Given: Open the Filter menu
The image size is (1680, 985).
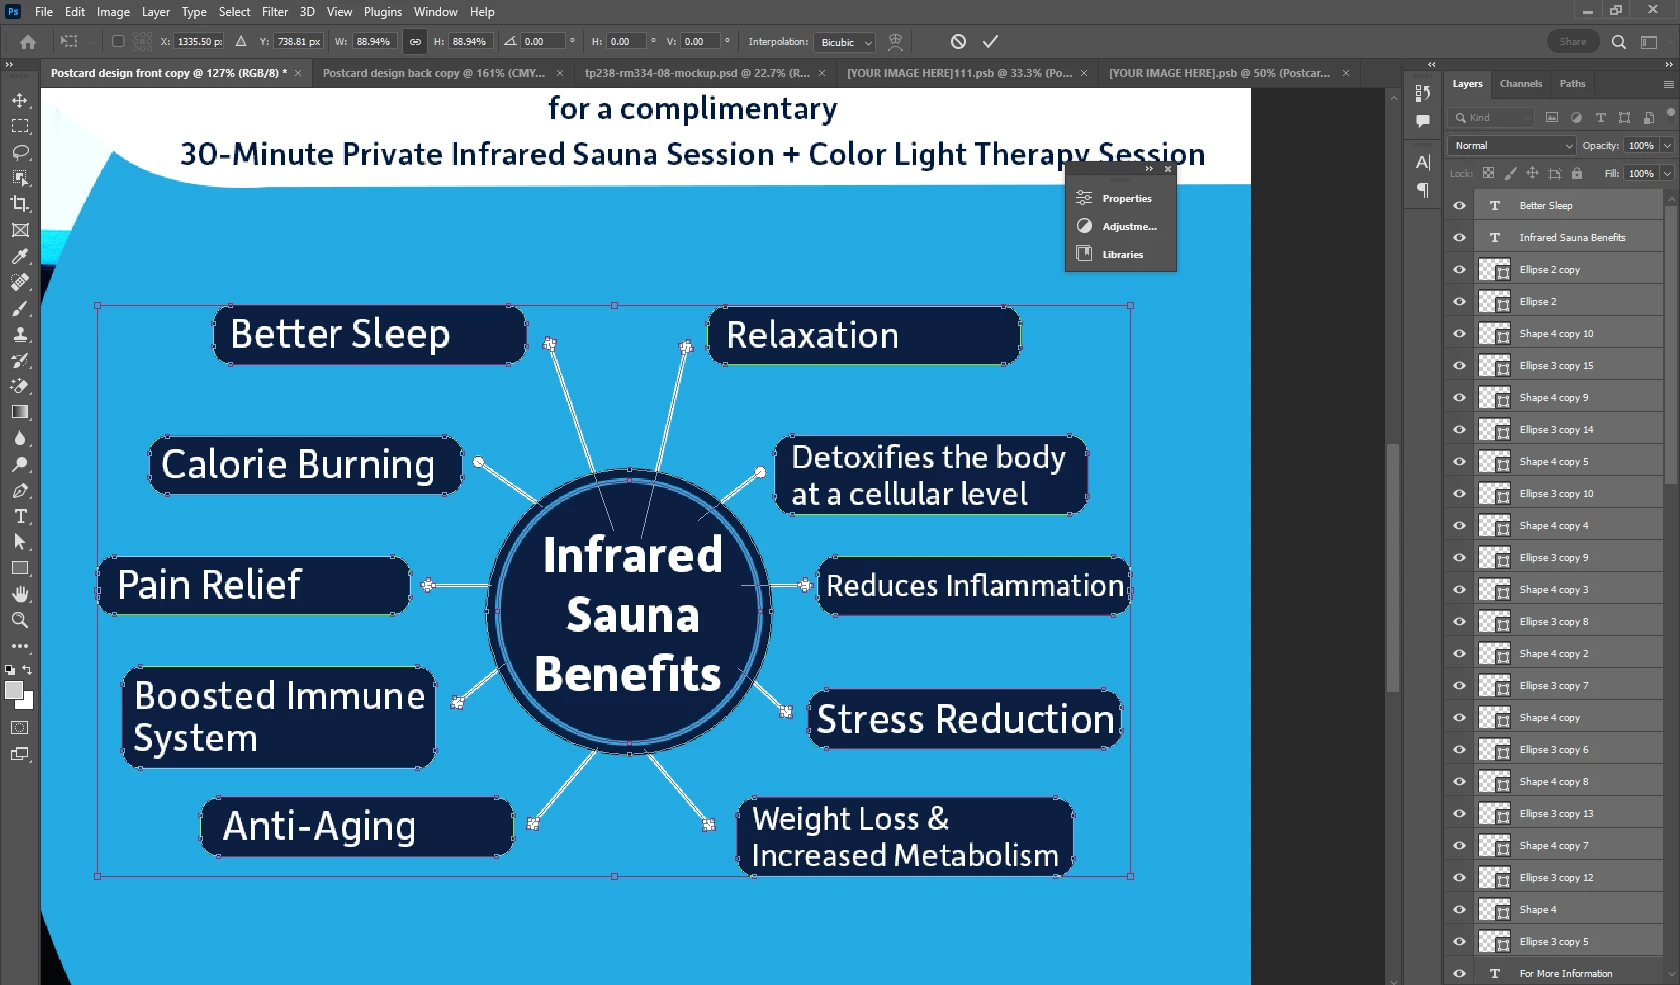Looking at the screenshot, I should (x=275, y=12).
